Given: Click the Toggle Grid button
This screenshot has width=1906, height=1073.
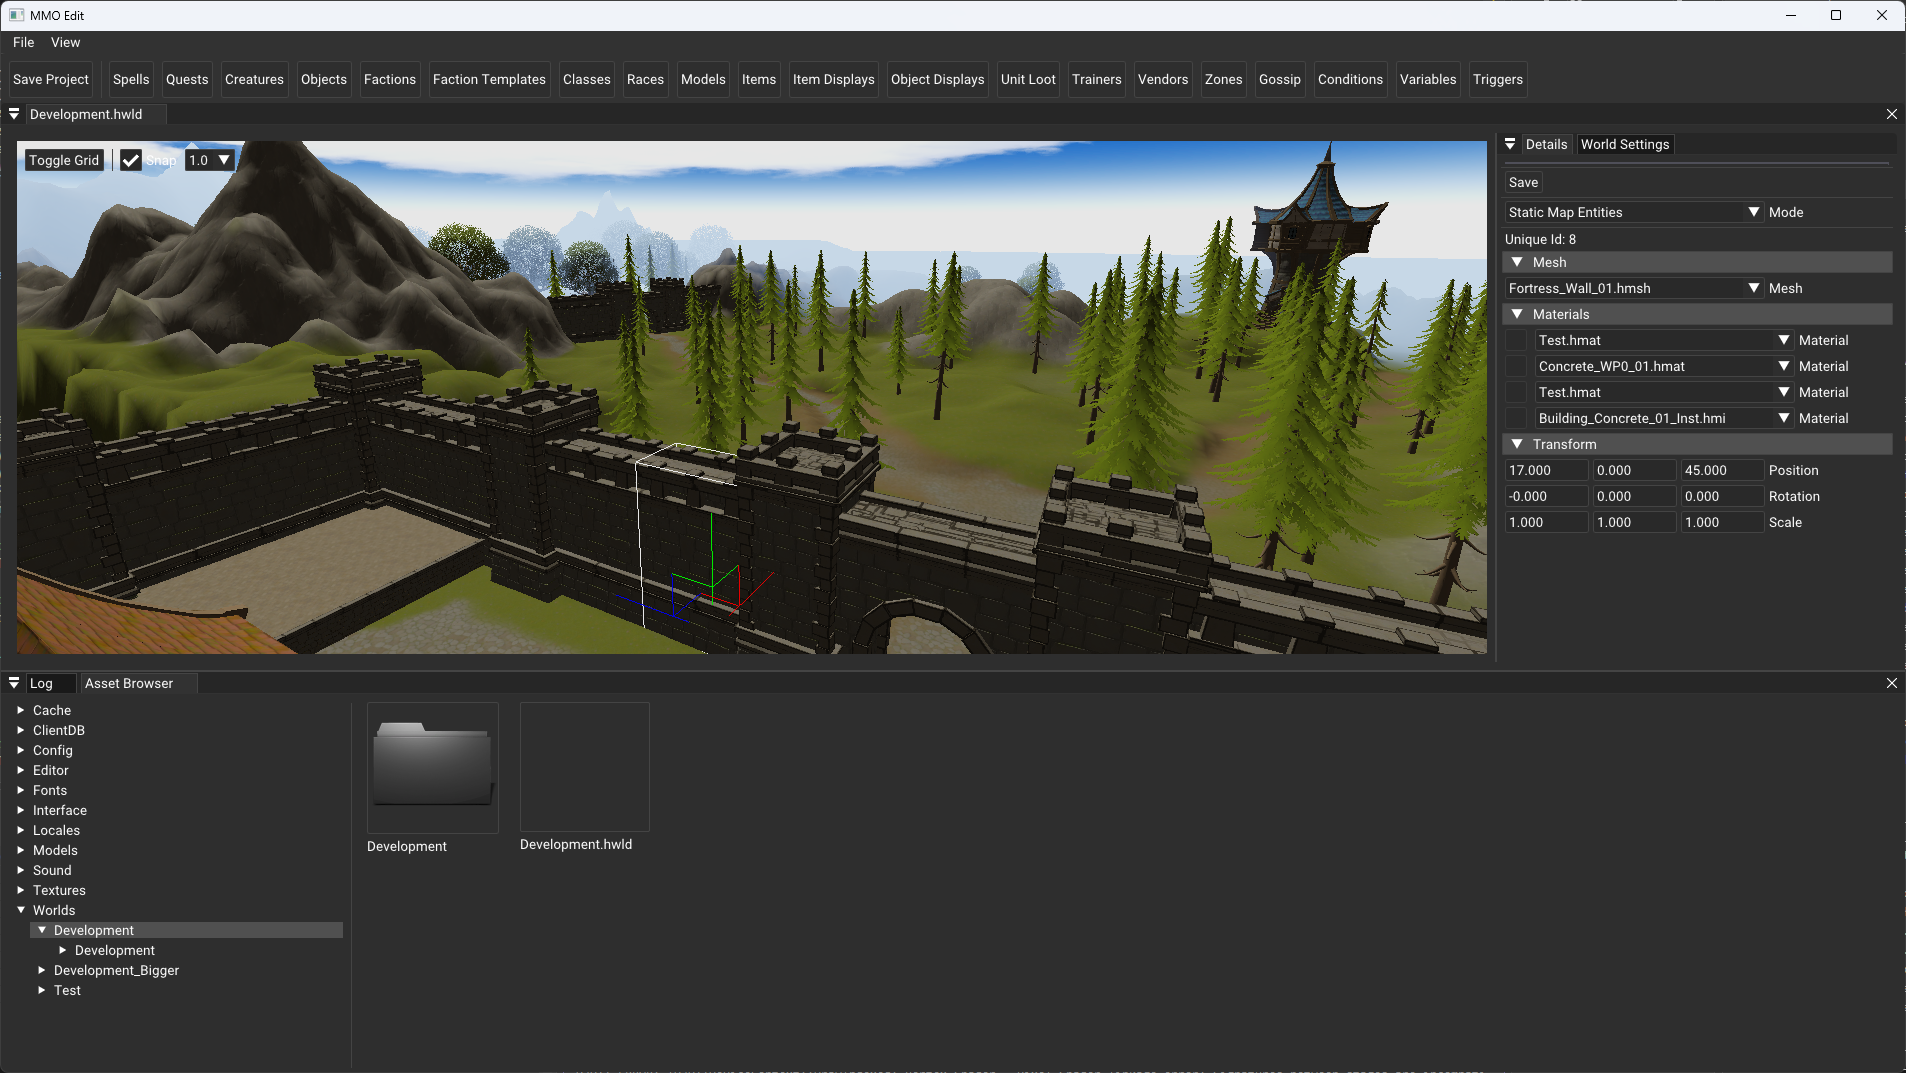Looking at the screenshot, I should coord(64,160).
